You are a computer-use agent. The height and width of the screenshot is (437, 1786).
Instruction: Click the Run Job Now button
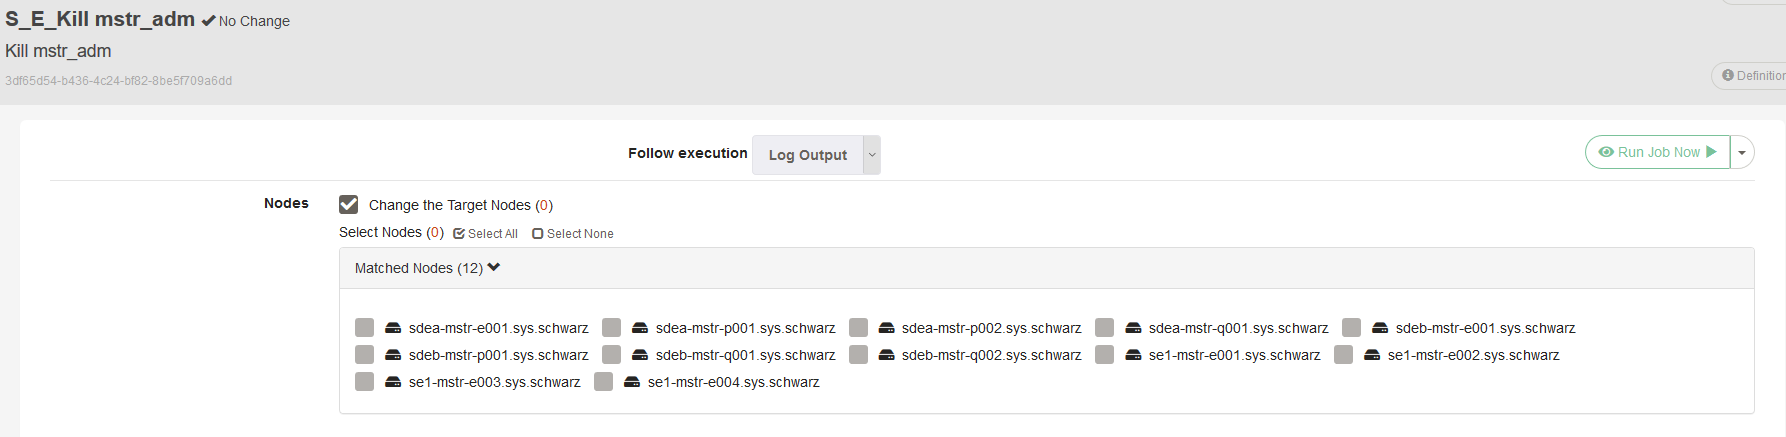pyautogui.click(x=1657, y=152)
